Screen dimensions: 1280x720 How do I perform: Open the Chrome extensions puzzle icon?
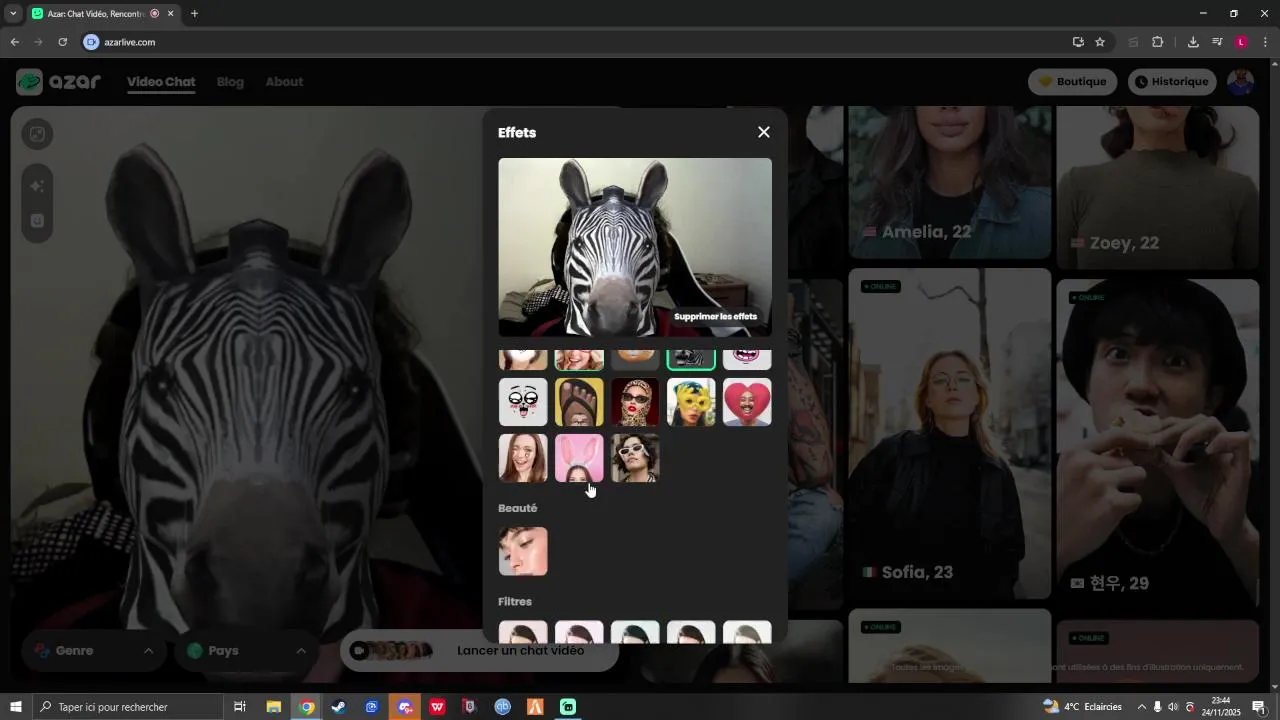tap(1158, 42)
